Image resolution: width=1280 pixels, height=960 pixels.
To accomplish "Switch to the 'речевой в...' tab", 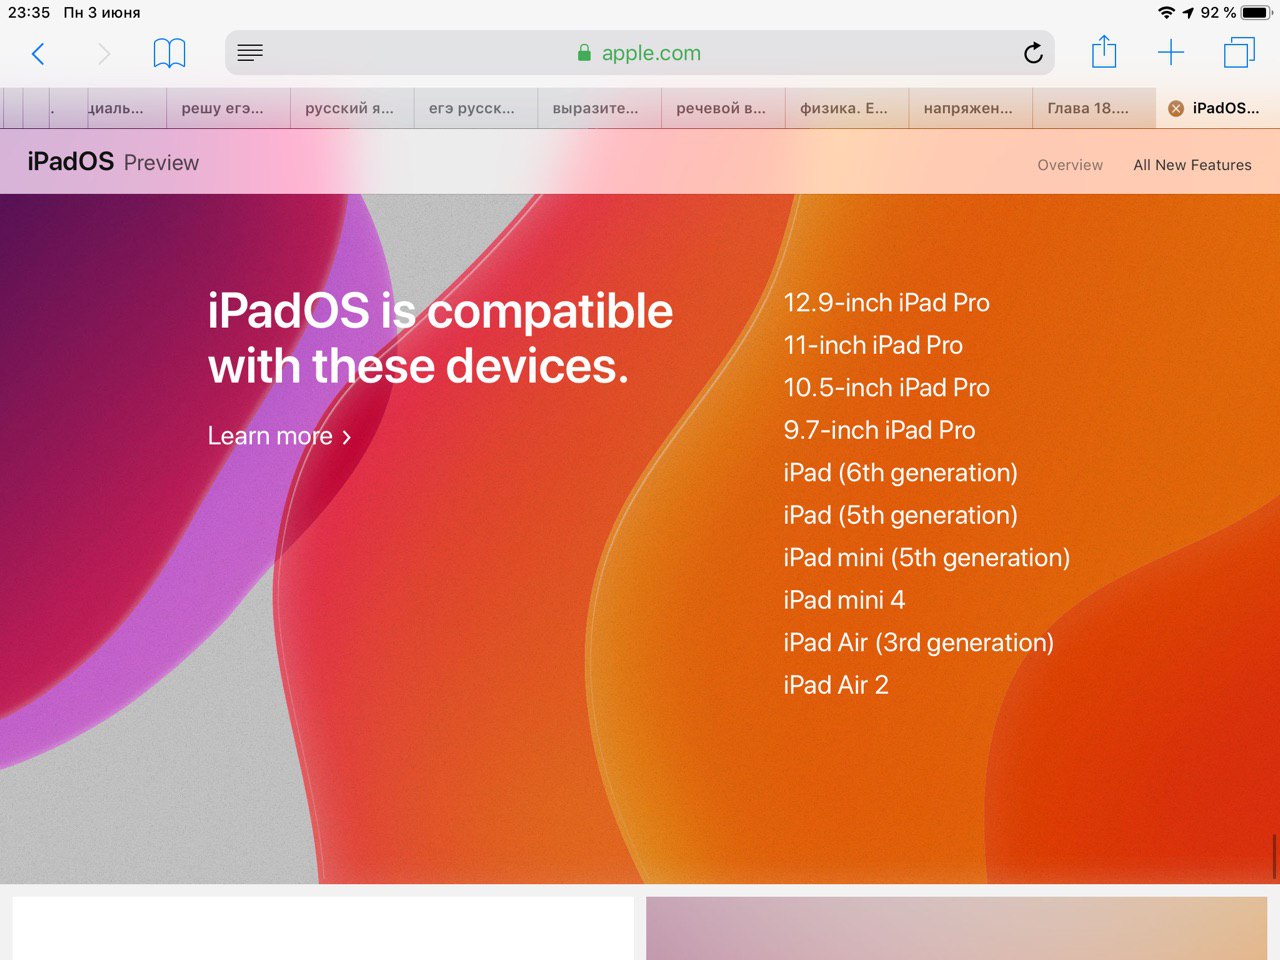I will tap(723, 109).
